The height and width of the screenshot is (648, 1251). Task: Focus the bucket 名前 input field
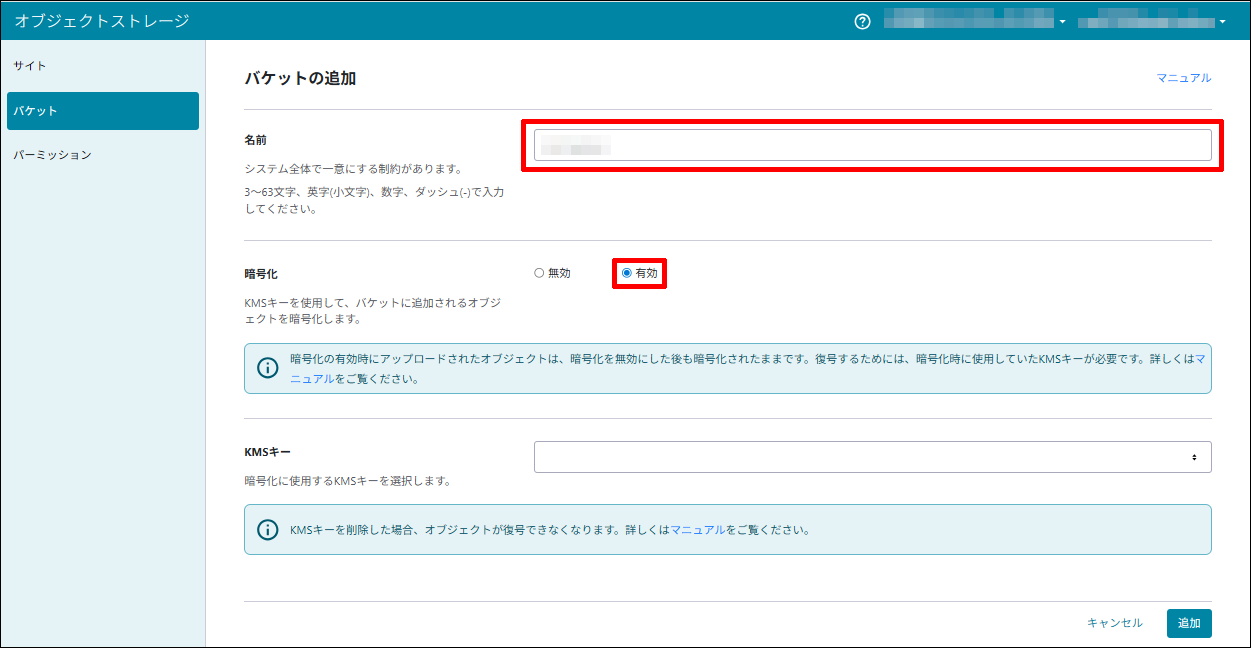872,146
